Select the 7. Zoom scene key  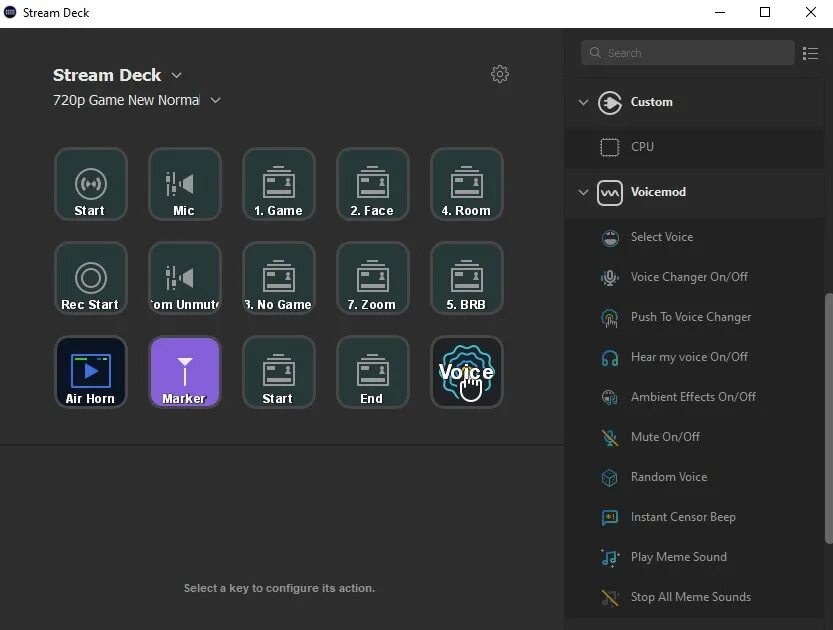coord(373,278)
